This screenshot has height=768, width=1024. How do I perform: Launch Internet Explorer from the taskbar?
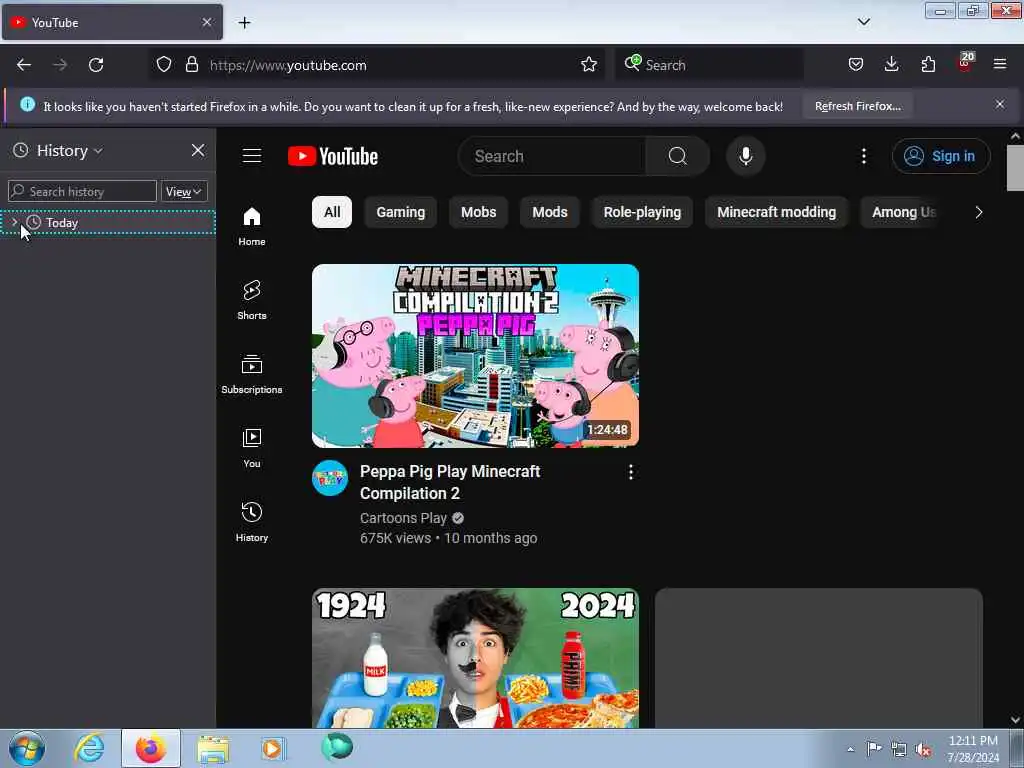tap(88, 748)
